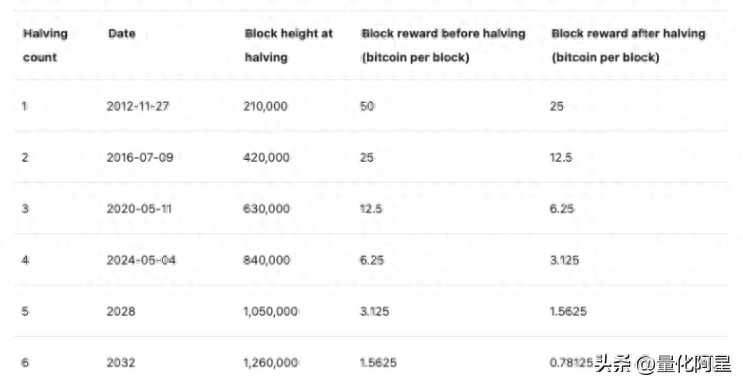Select the "Block height at halving" header

(x=289, y=46)
